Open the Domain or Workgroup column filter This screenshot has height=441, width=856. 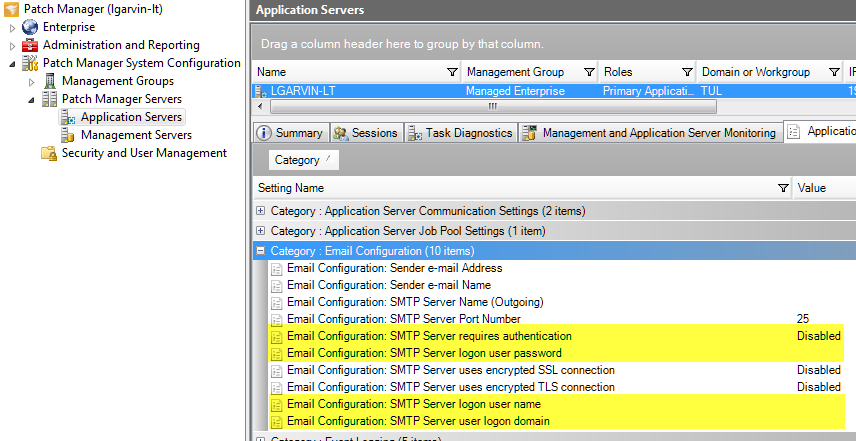[x=834, y=72]
